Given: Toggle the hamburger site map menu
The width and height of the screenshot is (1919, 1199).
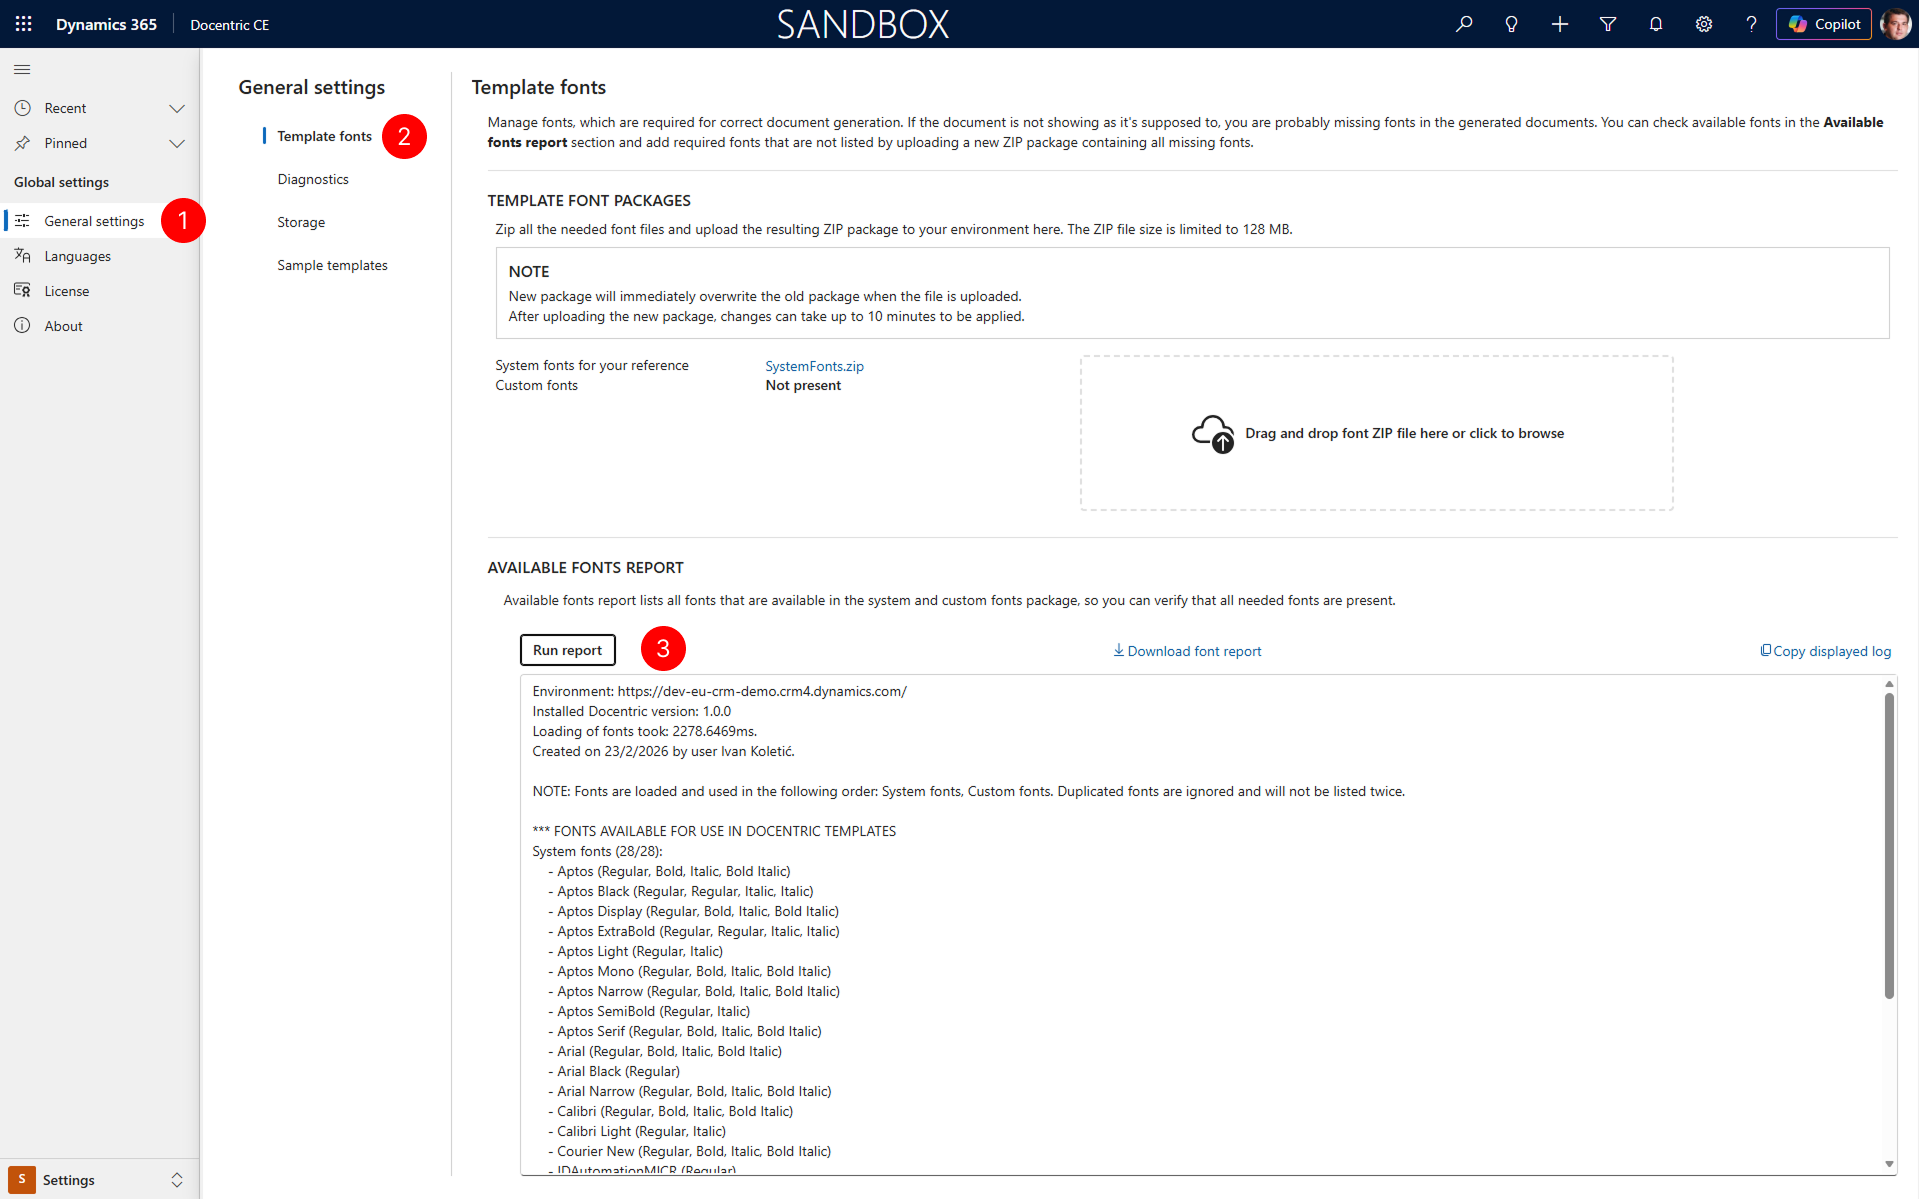Looking at the screenshot, I should 22,69.
